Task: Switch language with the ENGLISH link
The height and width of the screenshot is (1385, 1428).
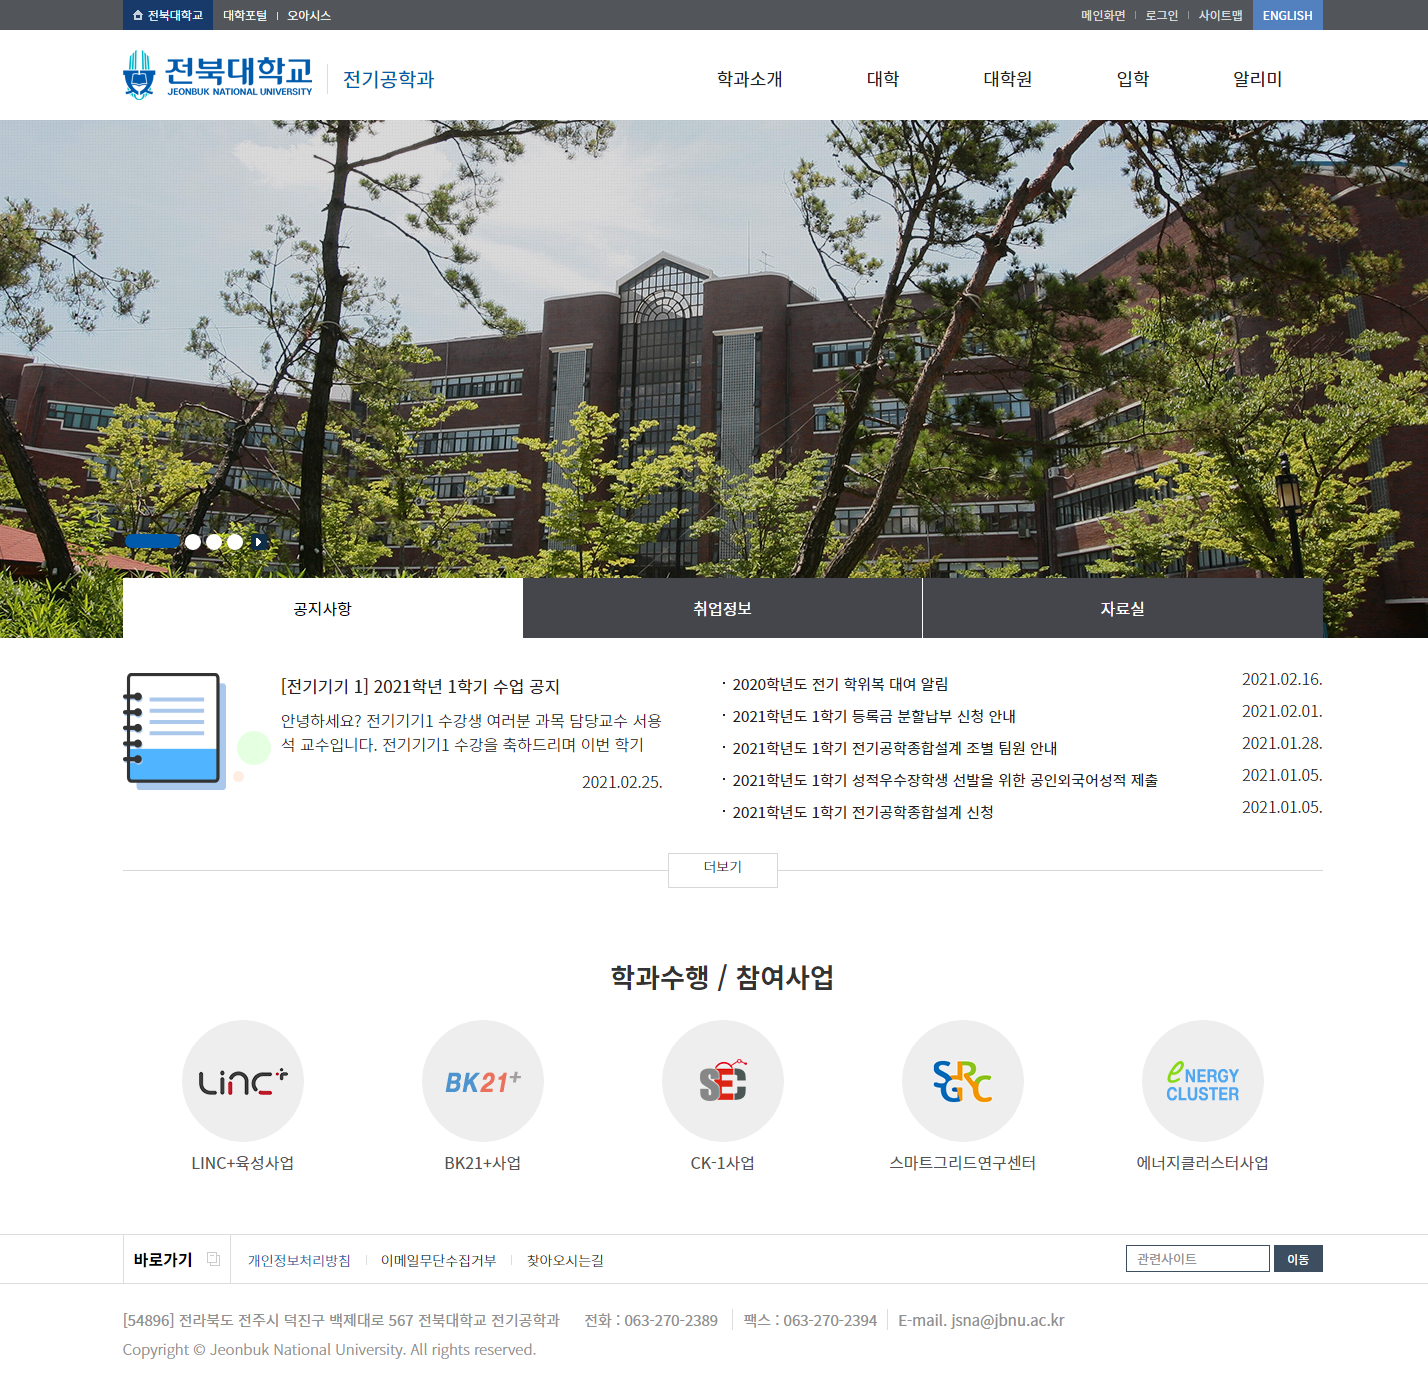Action: pos(1287,15)
